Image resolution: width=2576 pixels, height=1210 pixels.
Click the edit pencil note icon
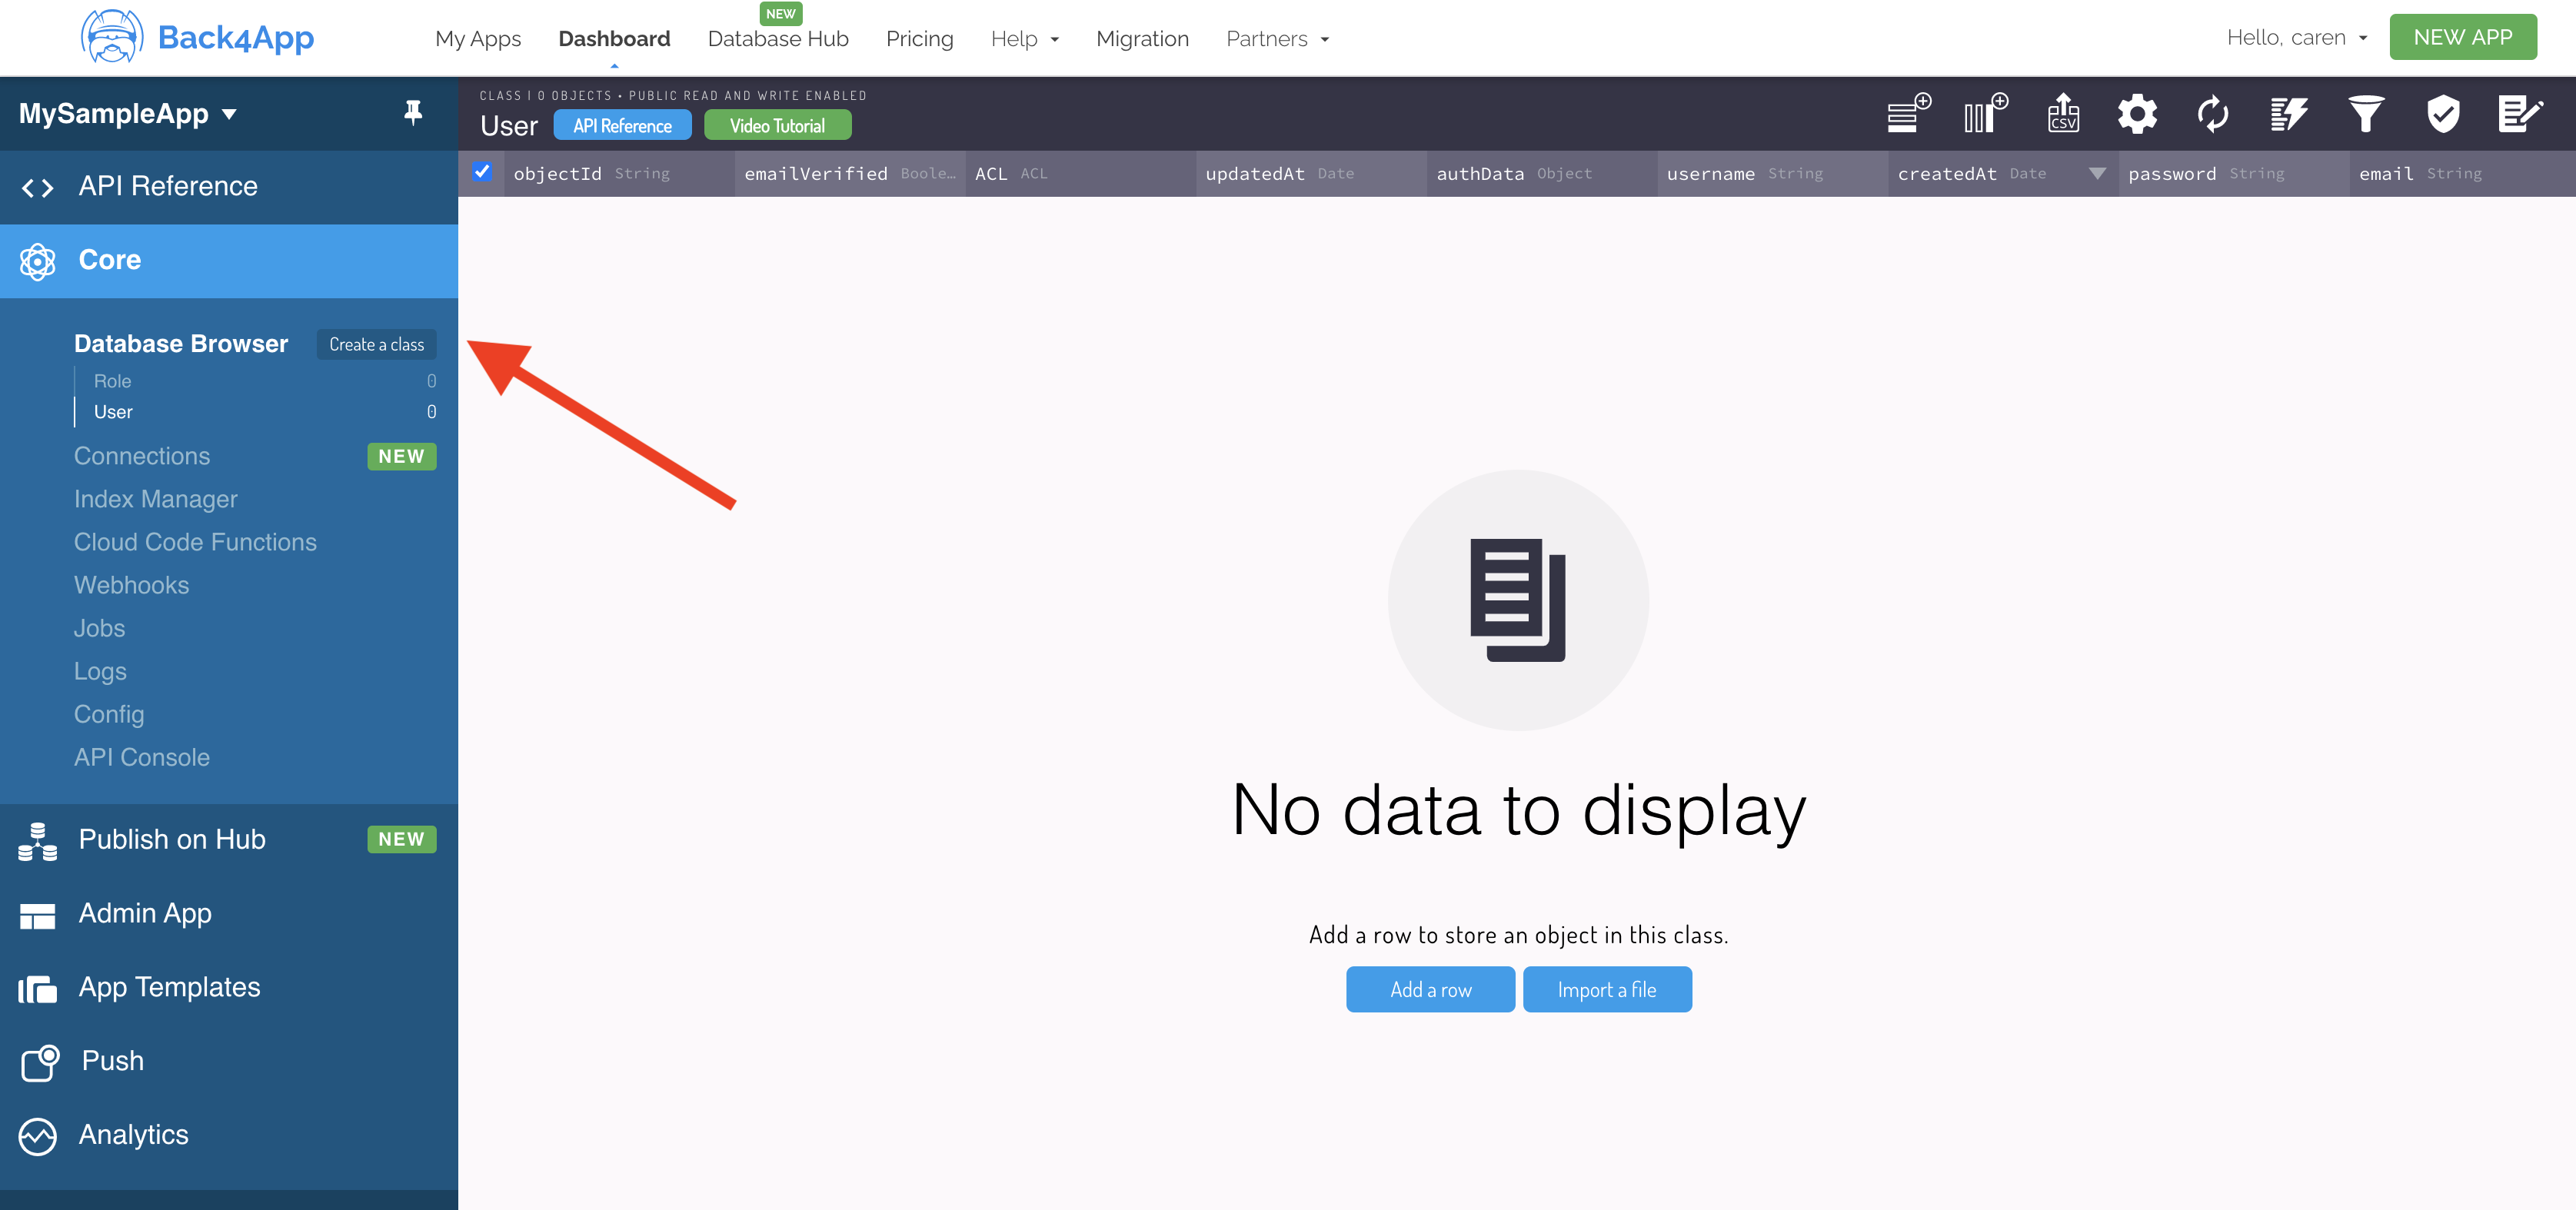point(2519,113)
